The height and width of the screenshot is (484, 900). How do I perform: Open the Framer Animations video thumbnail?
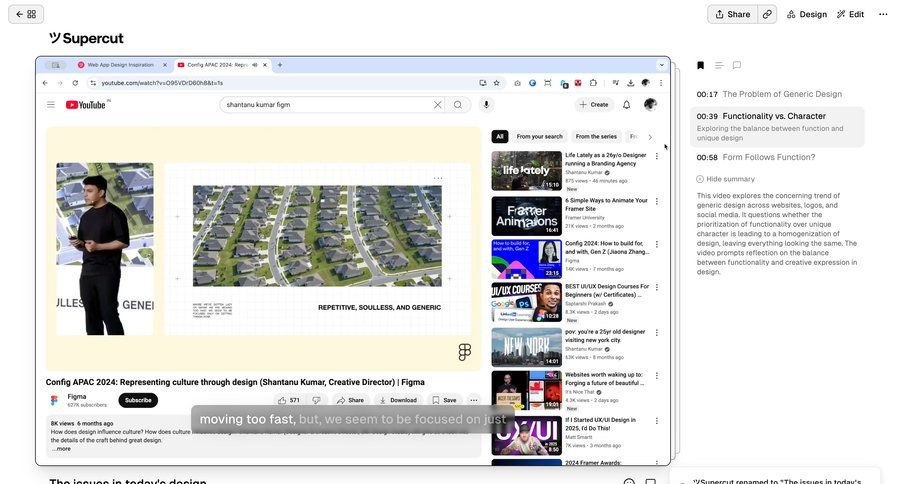[526, 216]
